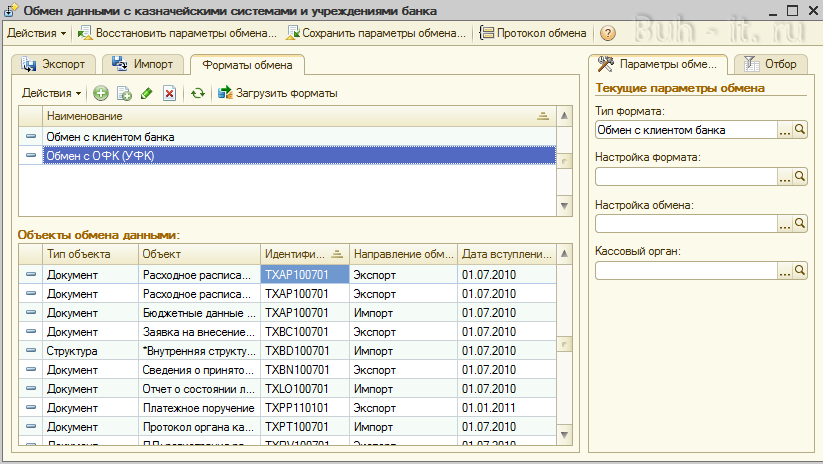Refresh the formats list with the green arrows
Viewport: 823px width, 464px height.
pos(198,93)
